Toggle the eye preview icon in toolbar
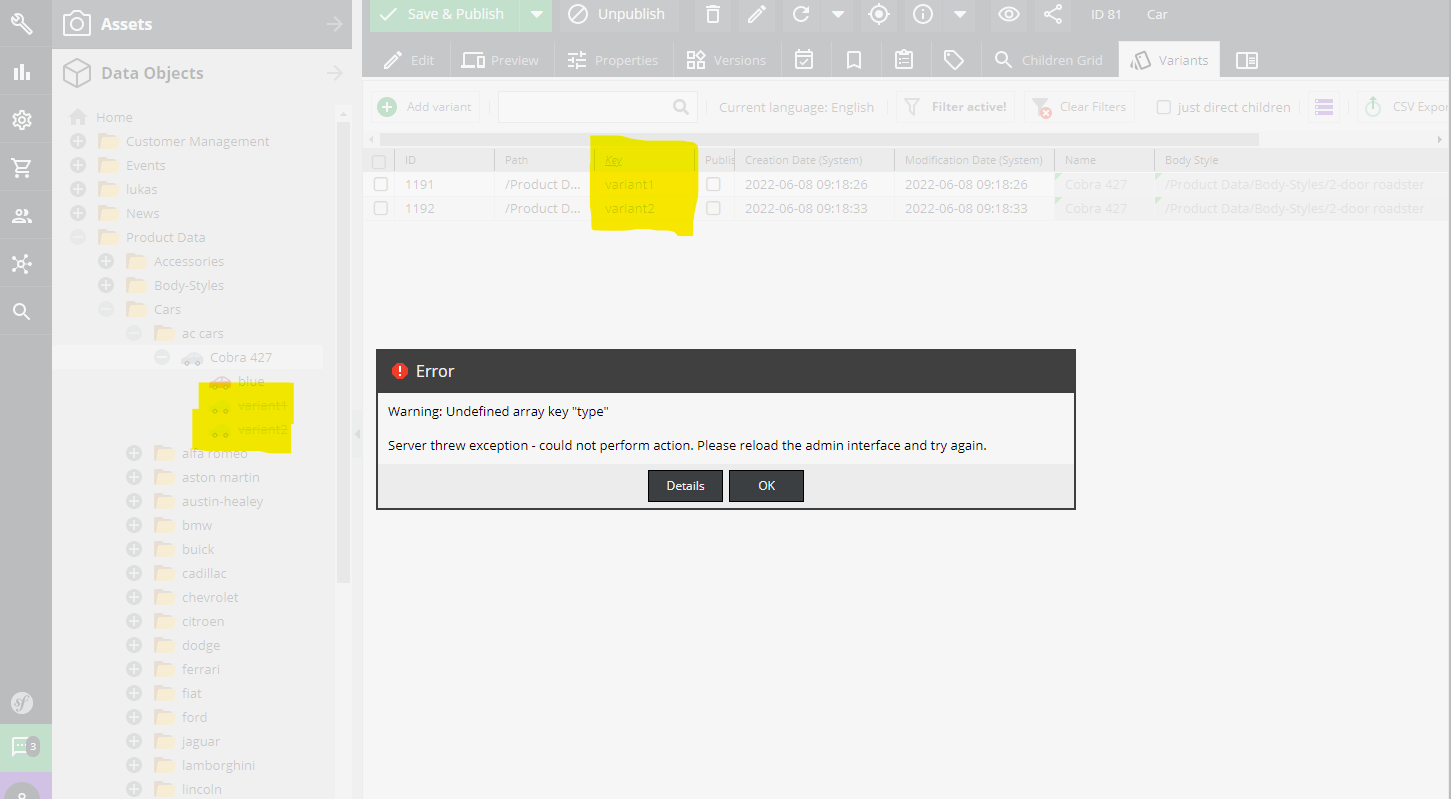The width and height of the screenshot is (1451, 799). 1010,14
